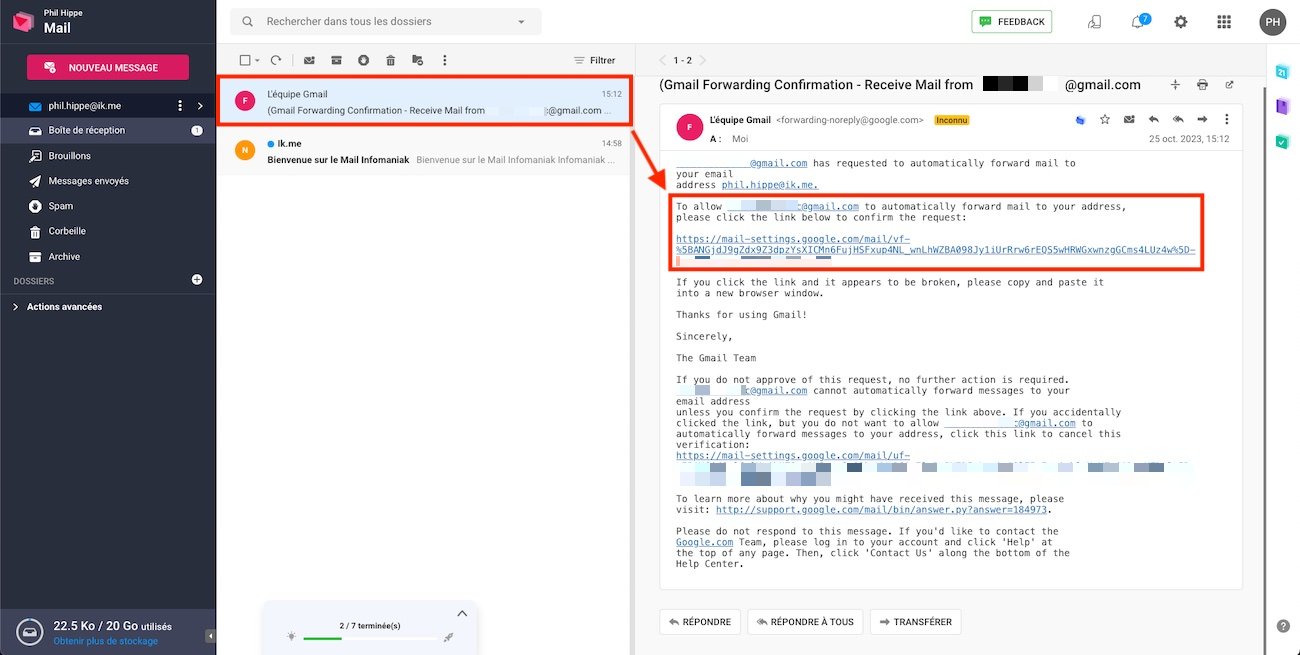This screenshot has width=1300, height=655.
Task: Open the apps grid launcher
Action: click(x=1224, y=22)
